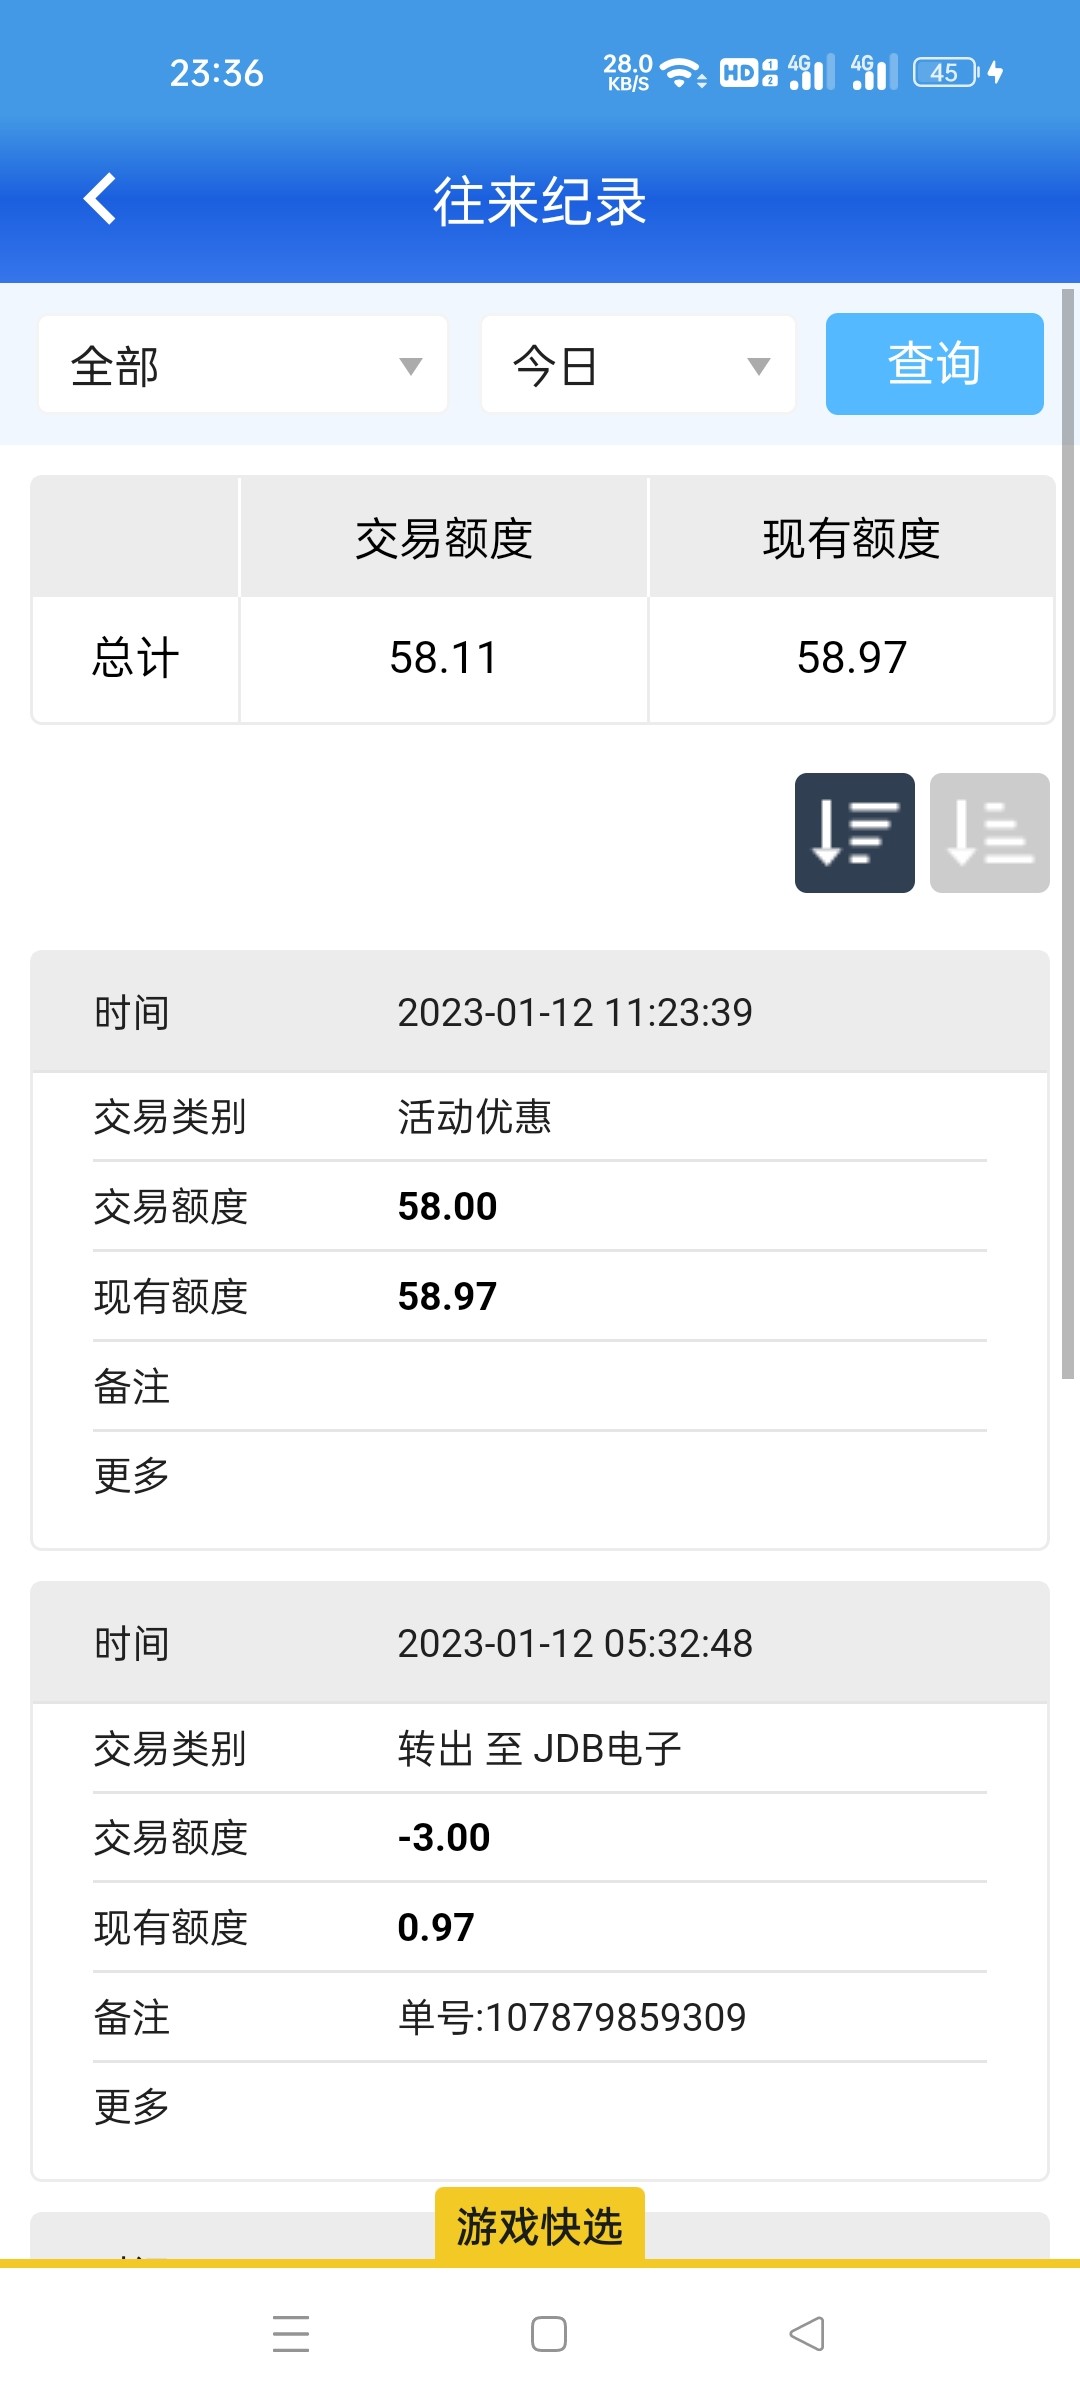
Task: Tap the 交易额度 column header
Action: click(x=444, y=539)
